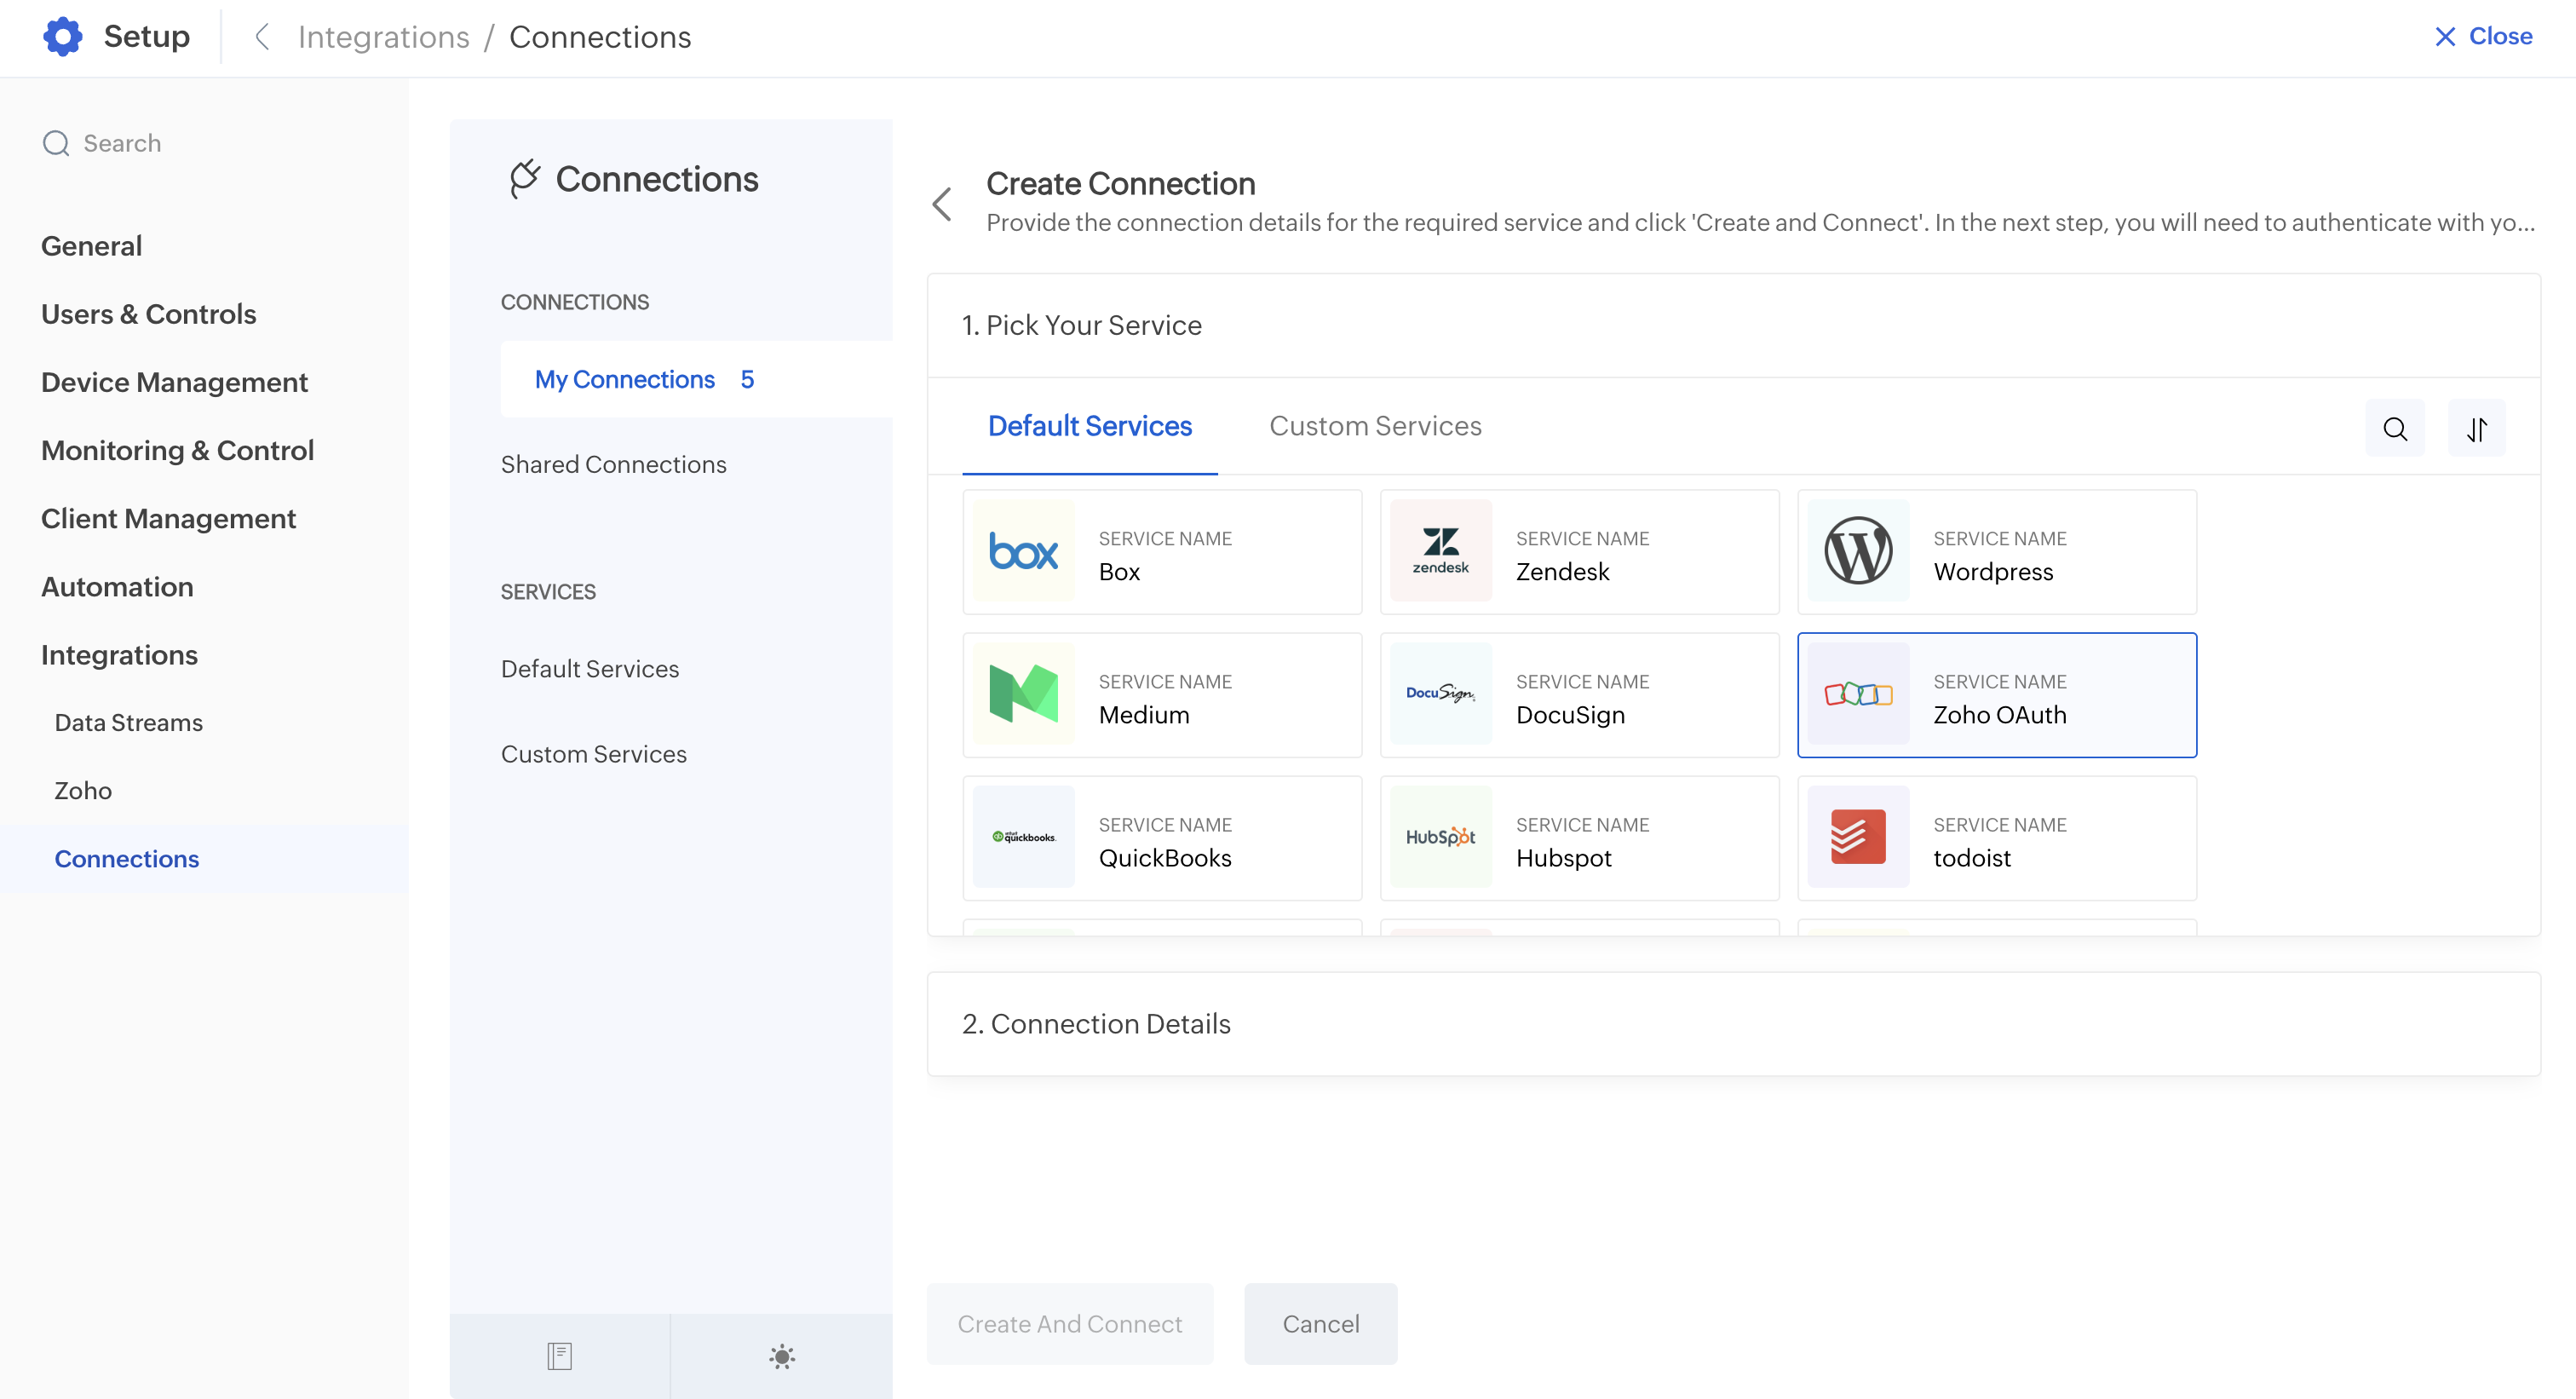The width and height of the screenshot is (2576, 1399).
Task: Click the Close link at top right
Action: coord(2483,36)
